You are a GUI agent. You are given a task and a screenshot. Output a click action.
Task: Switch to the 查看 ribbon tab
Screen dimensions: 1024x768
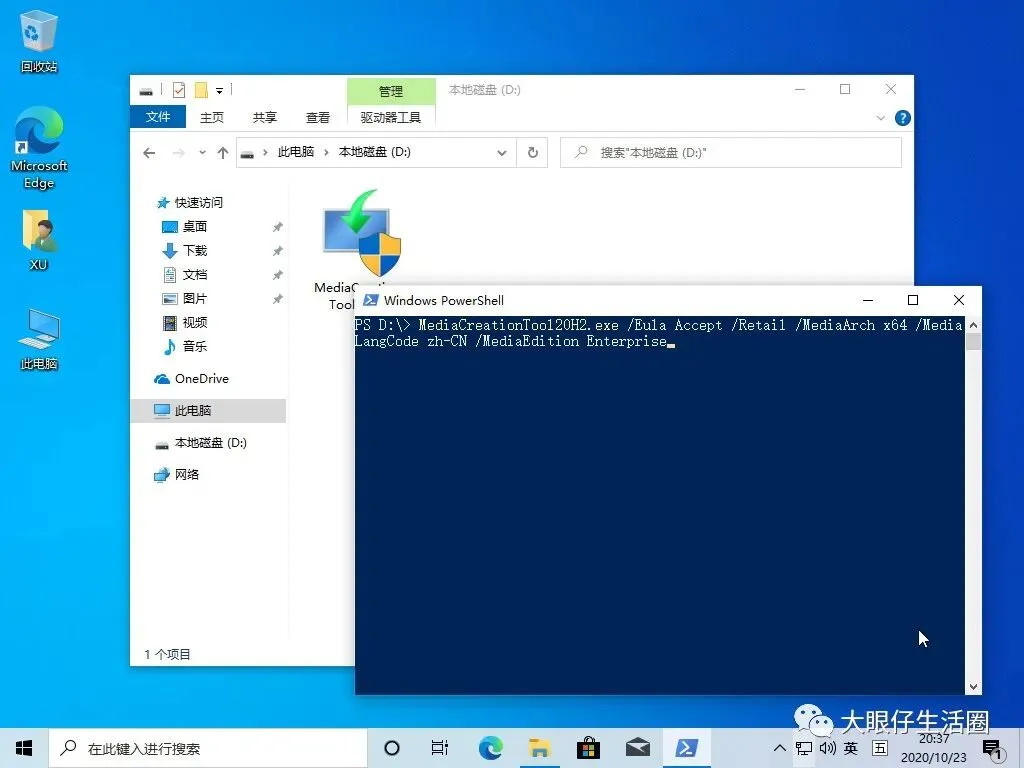pyautogui.click(x=317, y=117)
